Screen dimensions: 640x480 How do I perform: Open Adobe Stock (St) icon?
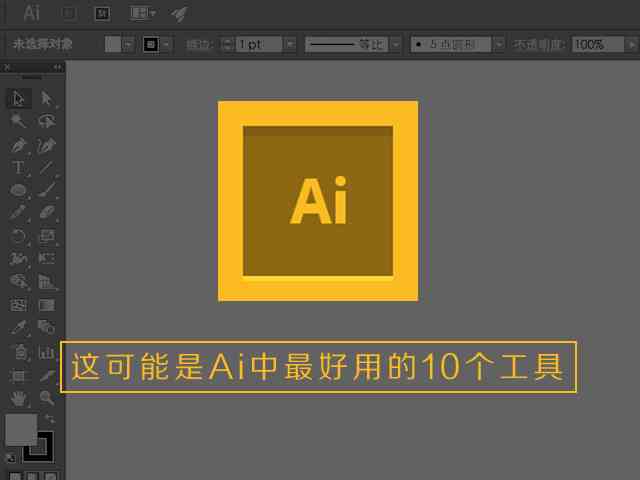pos(102,13)
